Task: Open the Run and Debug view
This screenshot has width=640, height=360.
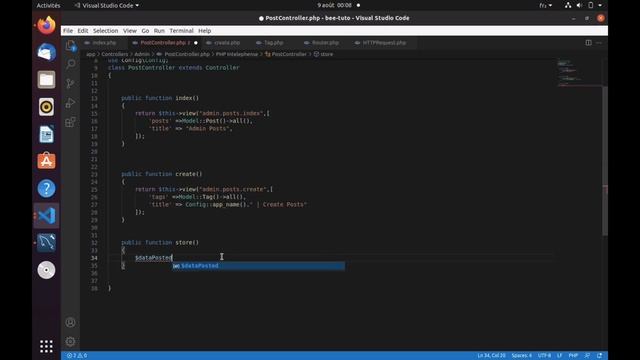Action: 71,103
